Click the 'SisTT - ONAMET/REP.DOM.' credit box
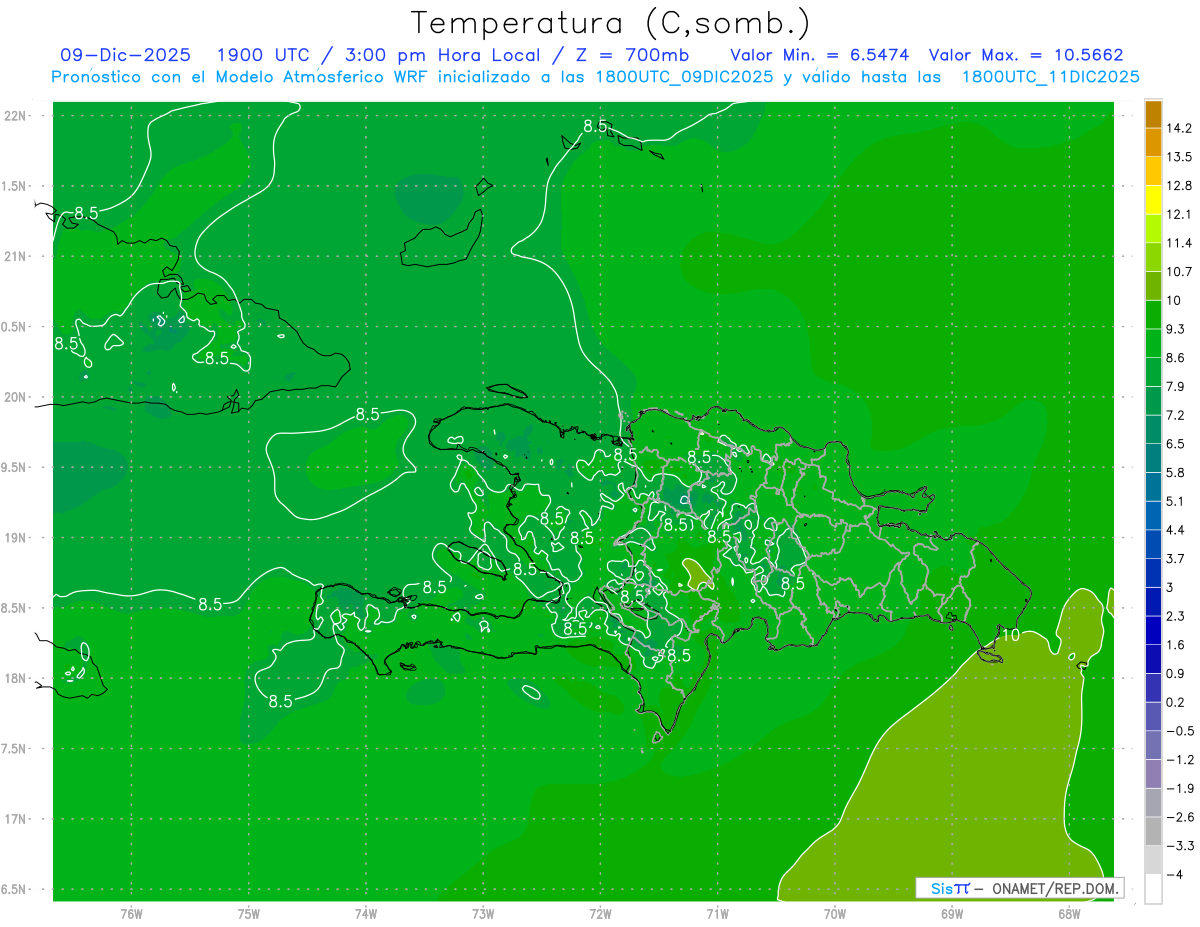Viewport: 1200px width, 927px height. pyautogui.click(x=1020, y=888)
